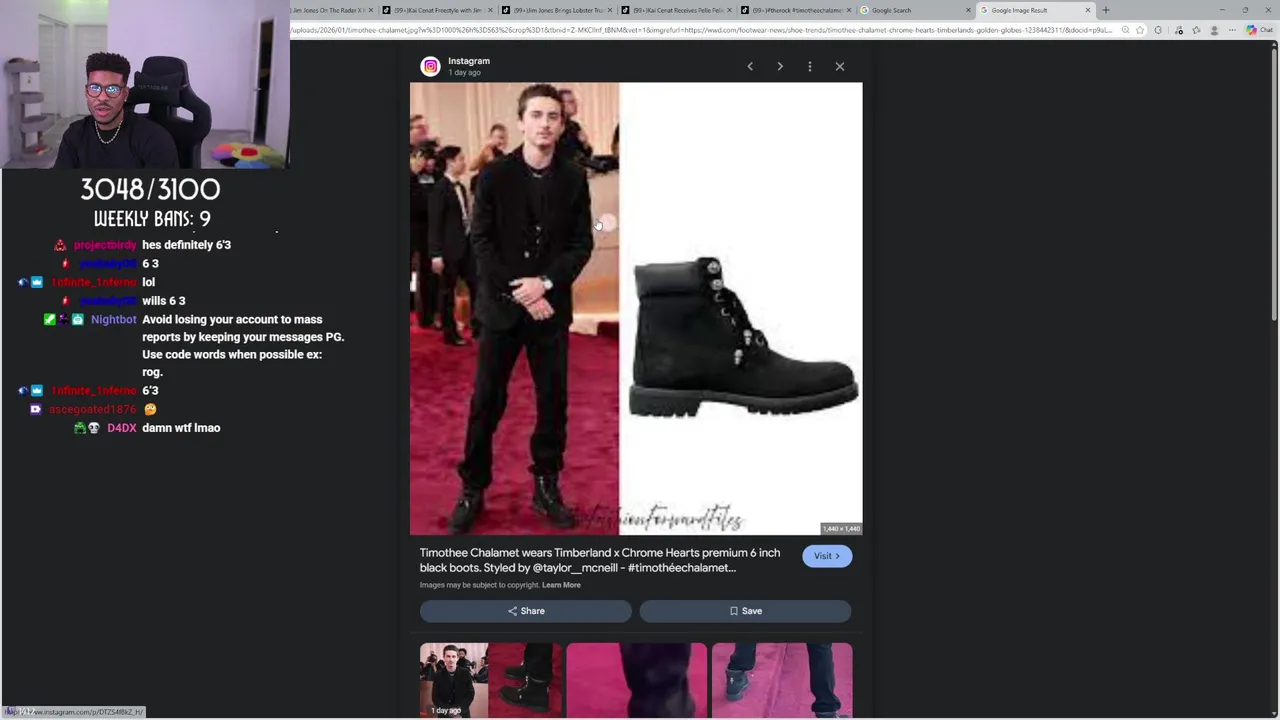Open a new browser tab
Screen dimensions: 1280x720
pos(1106,10)
